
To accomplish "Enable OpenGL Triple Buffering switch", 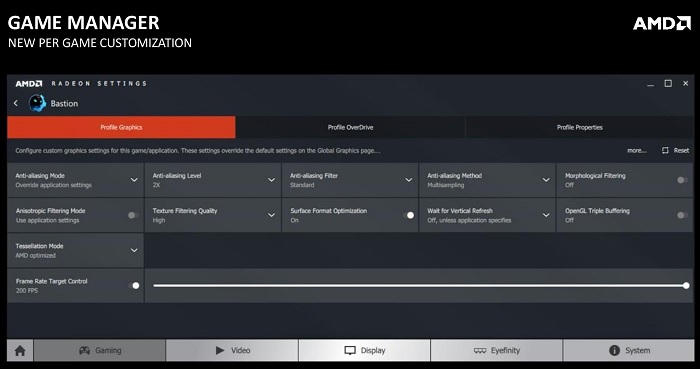I will pos(682,215).
